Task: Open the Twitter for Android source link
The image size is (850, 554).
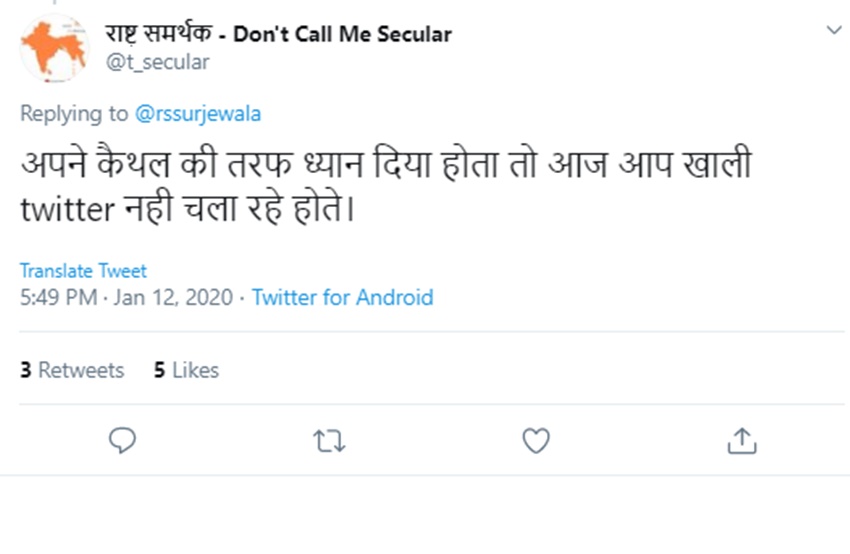Action: click(x=342, y=297)
